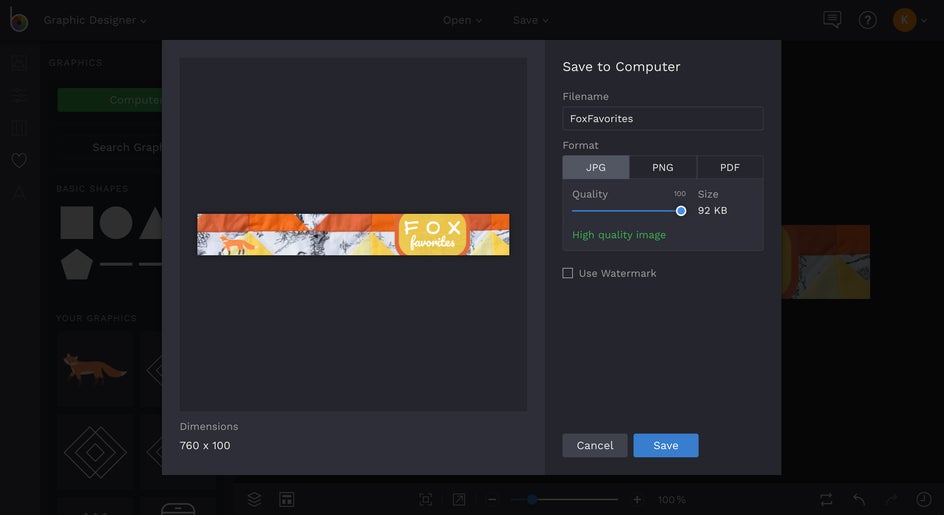Open the Text sidebar icon

(19, 193)
